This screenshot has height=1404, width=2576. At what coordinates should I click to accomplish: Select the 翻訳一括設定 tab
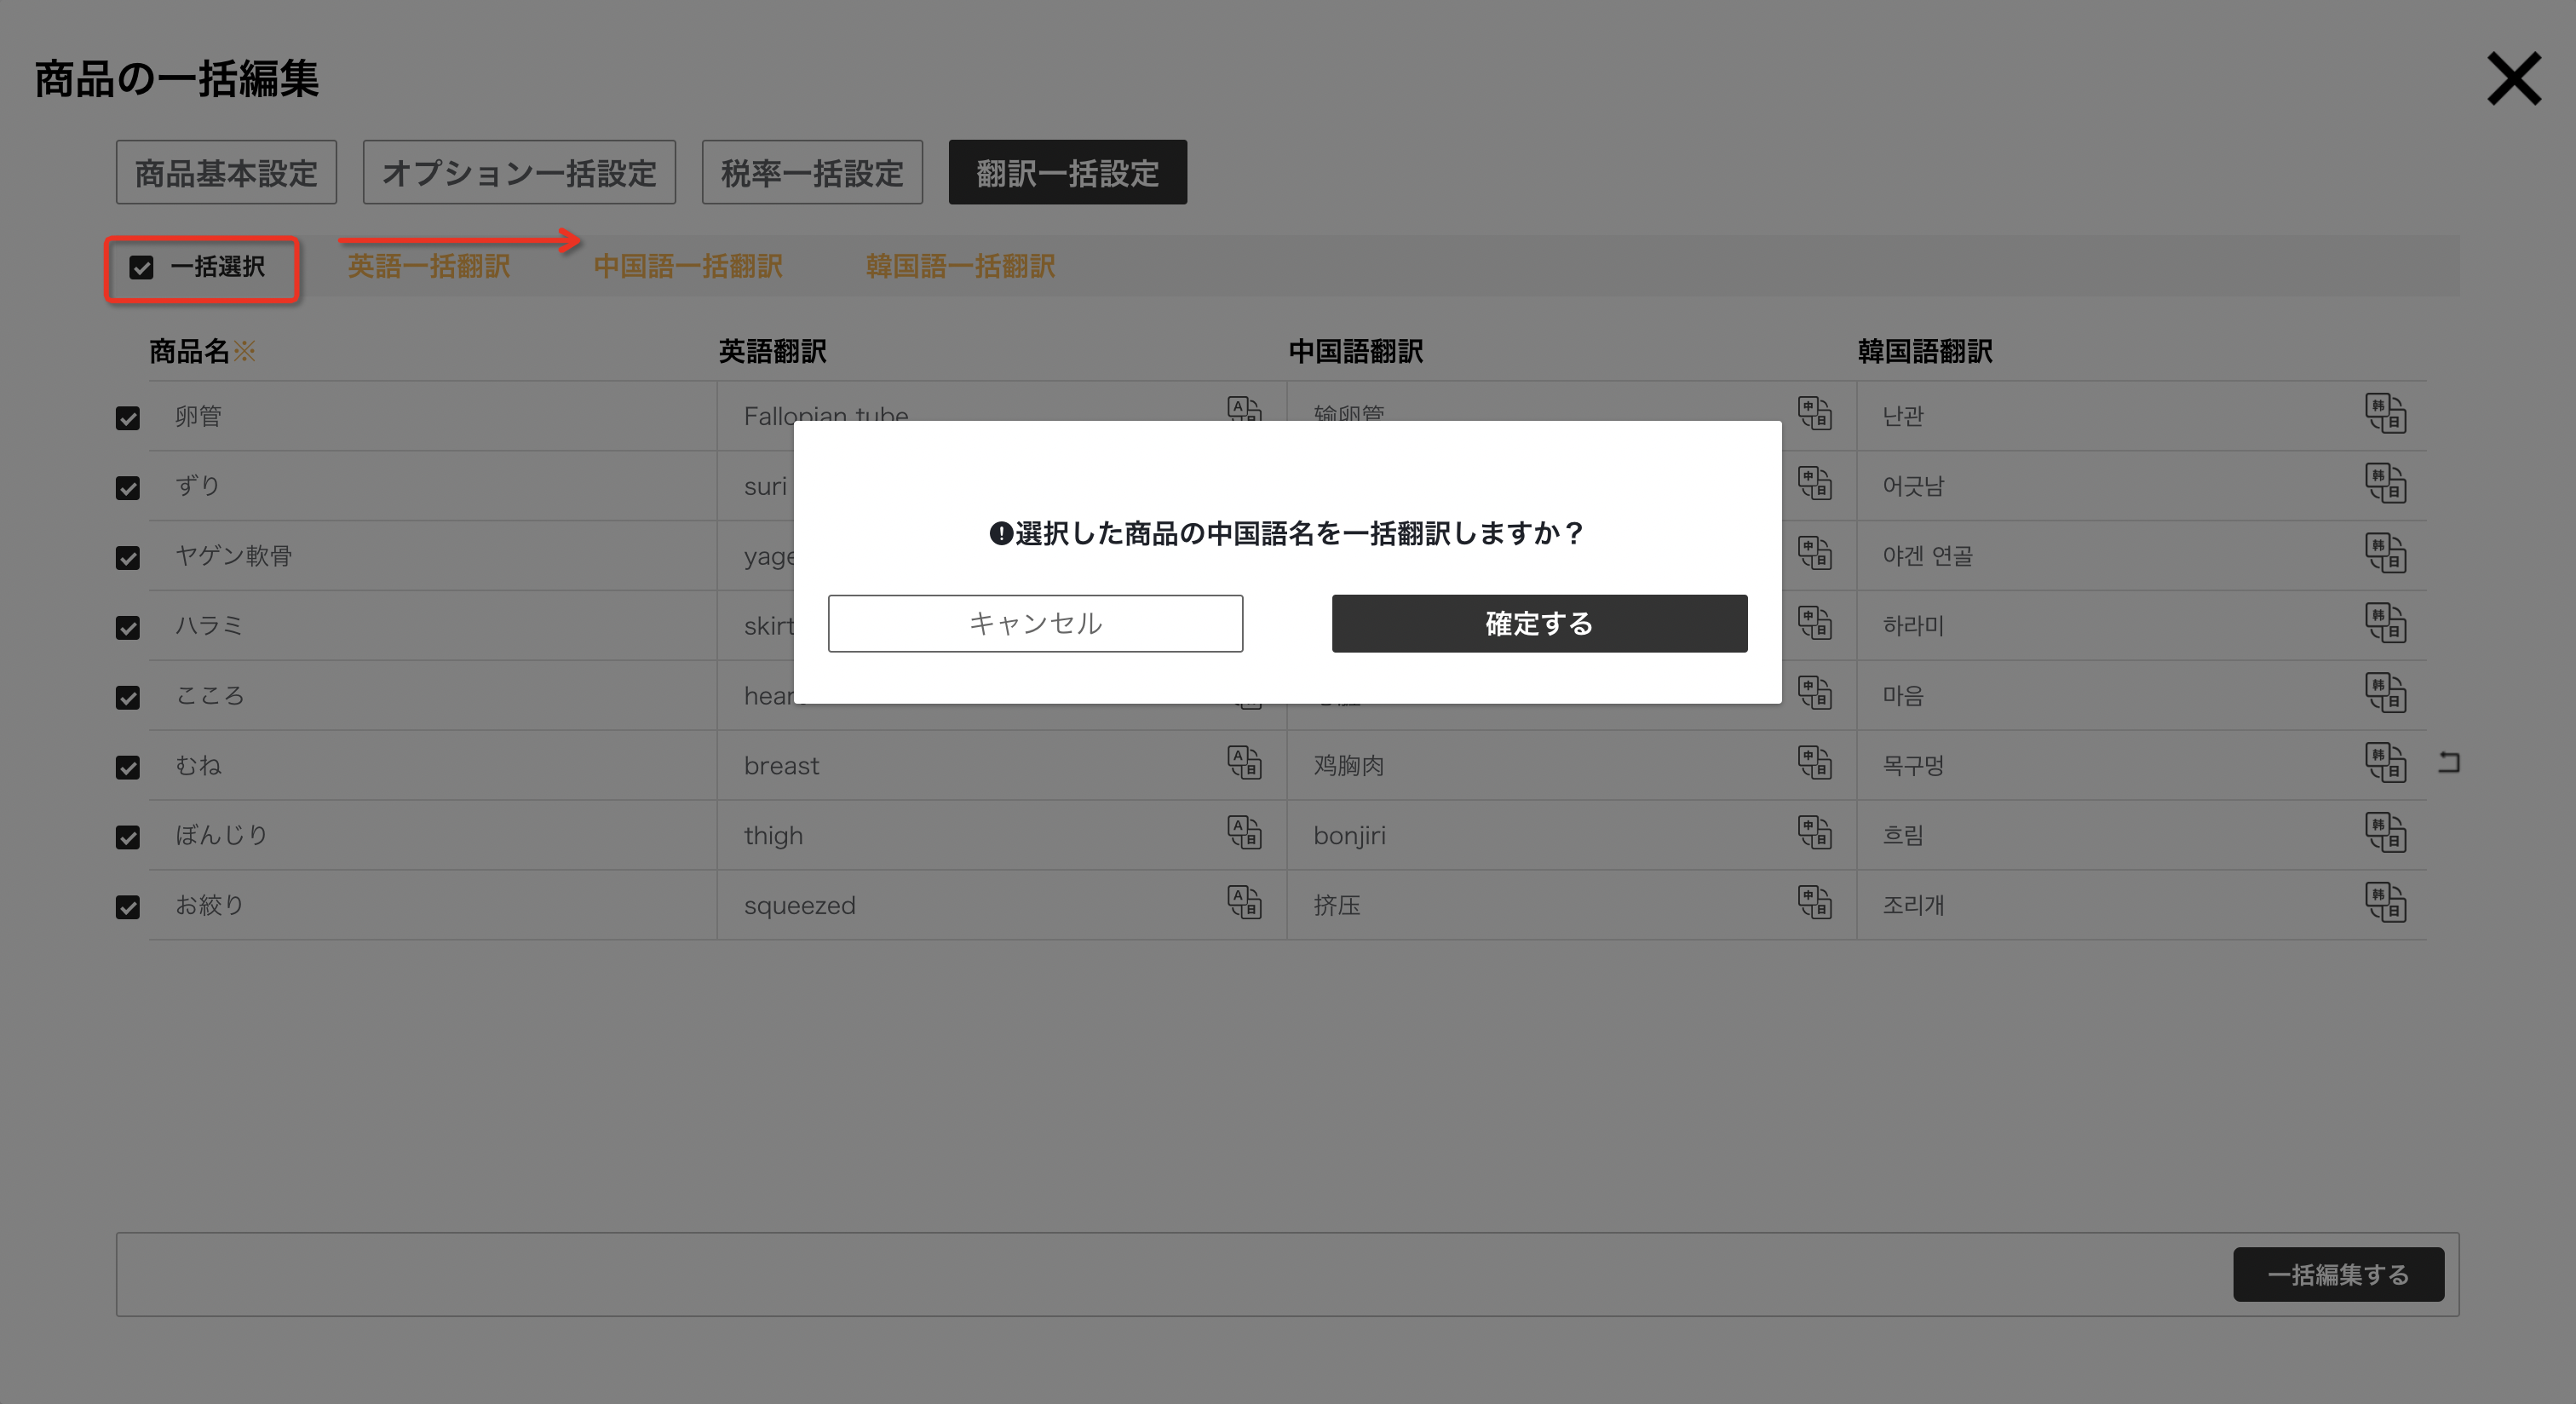(x=1067, y=172)
